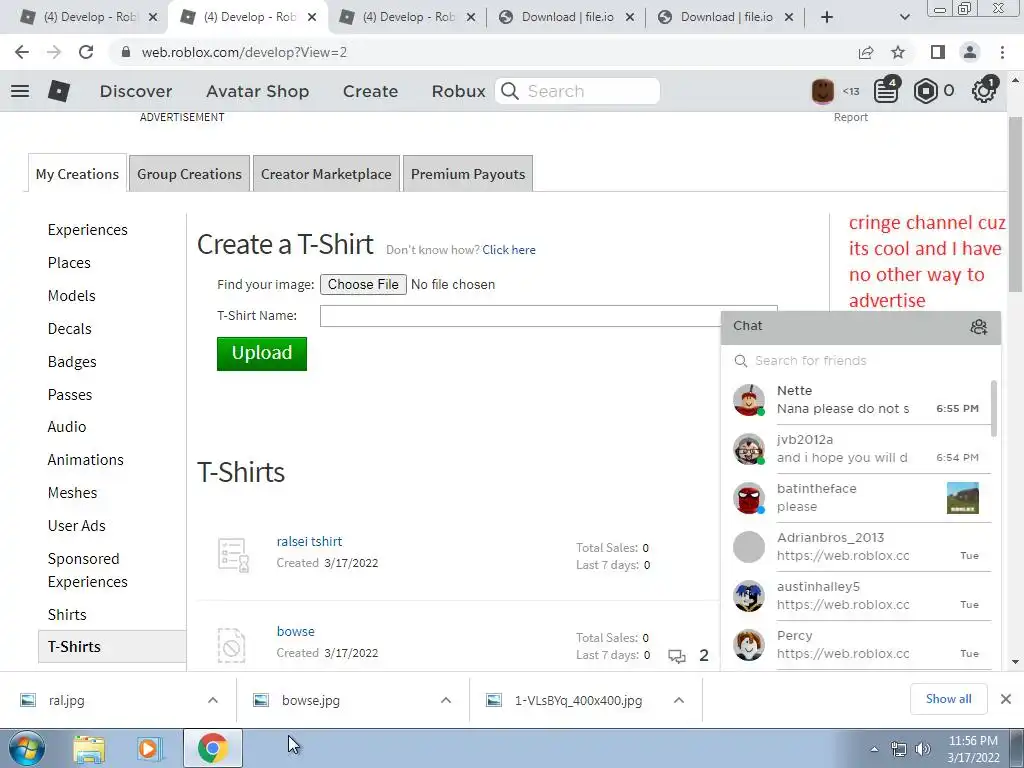Switch to My Creations tab
Screen dimensions: 1024x768
[x=77, y=174]
